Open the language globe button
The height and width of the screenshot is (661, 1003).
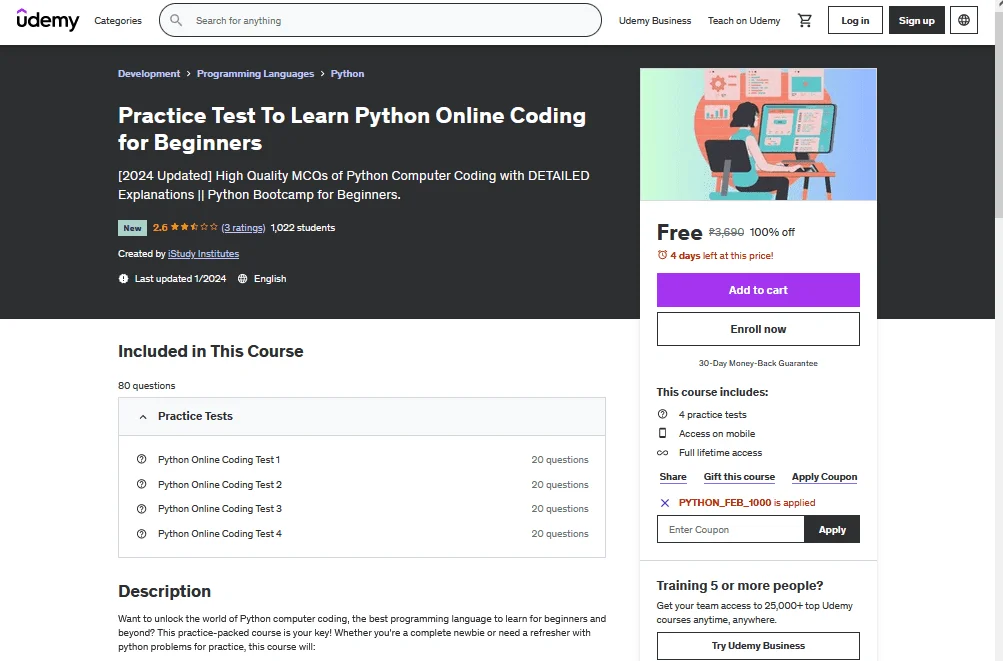coord(963,20)
